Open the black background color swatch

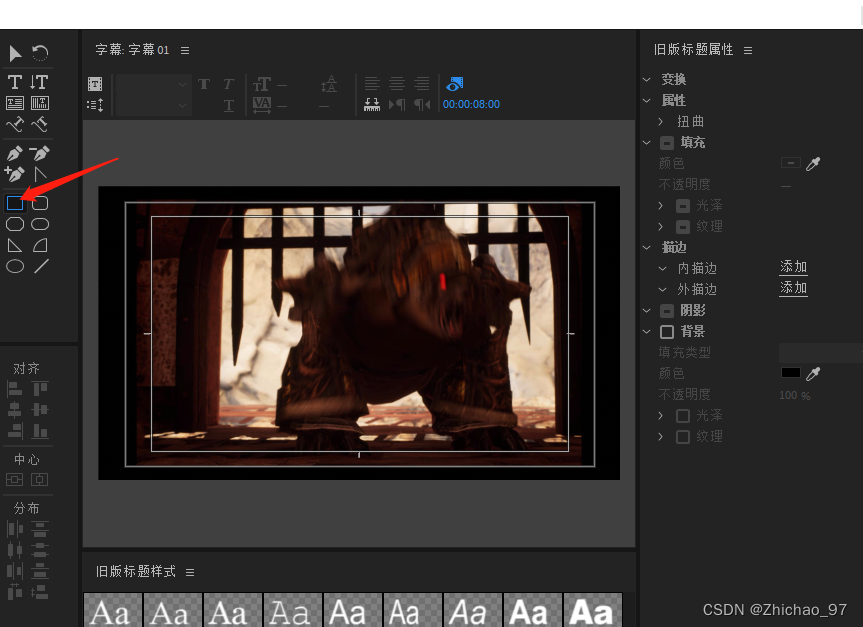[x=791, y=373]
